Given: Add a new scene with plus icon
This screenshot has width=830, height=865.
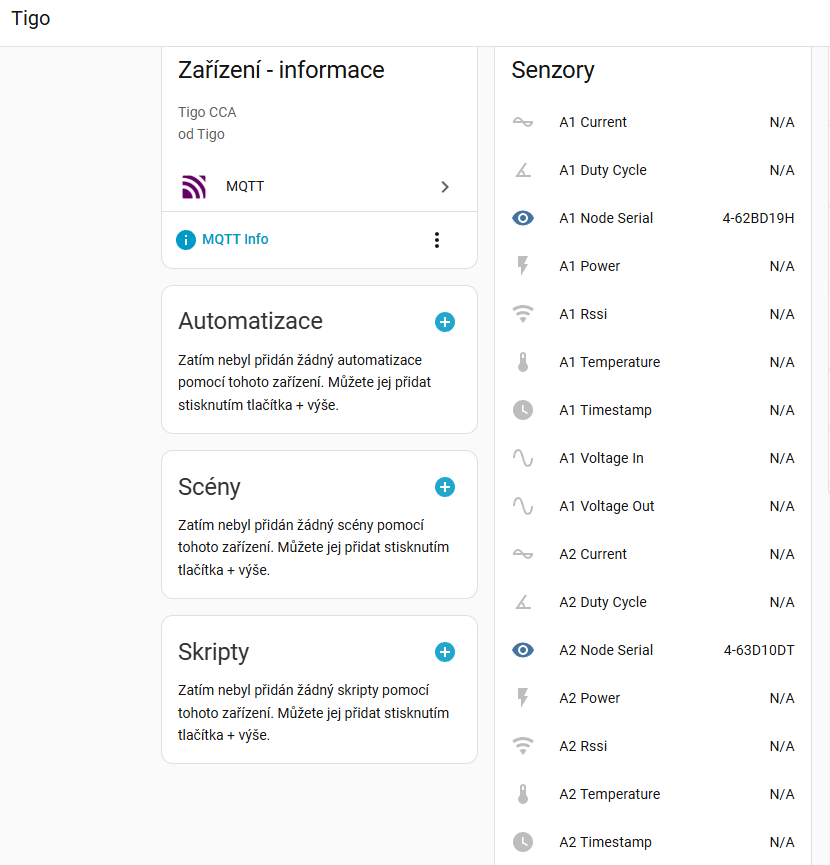Looking at the screenshot, I should 445,487.
